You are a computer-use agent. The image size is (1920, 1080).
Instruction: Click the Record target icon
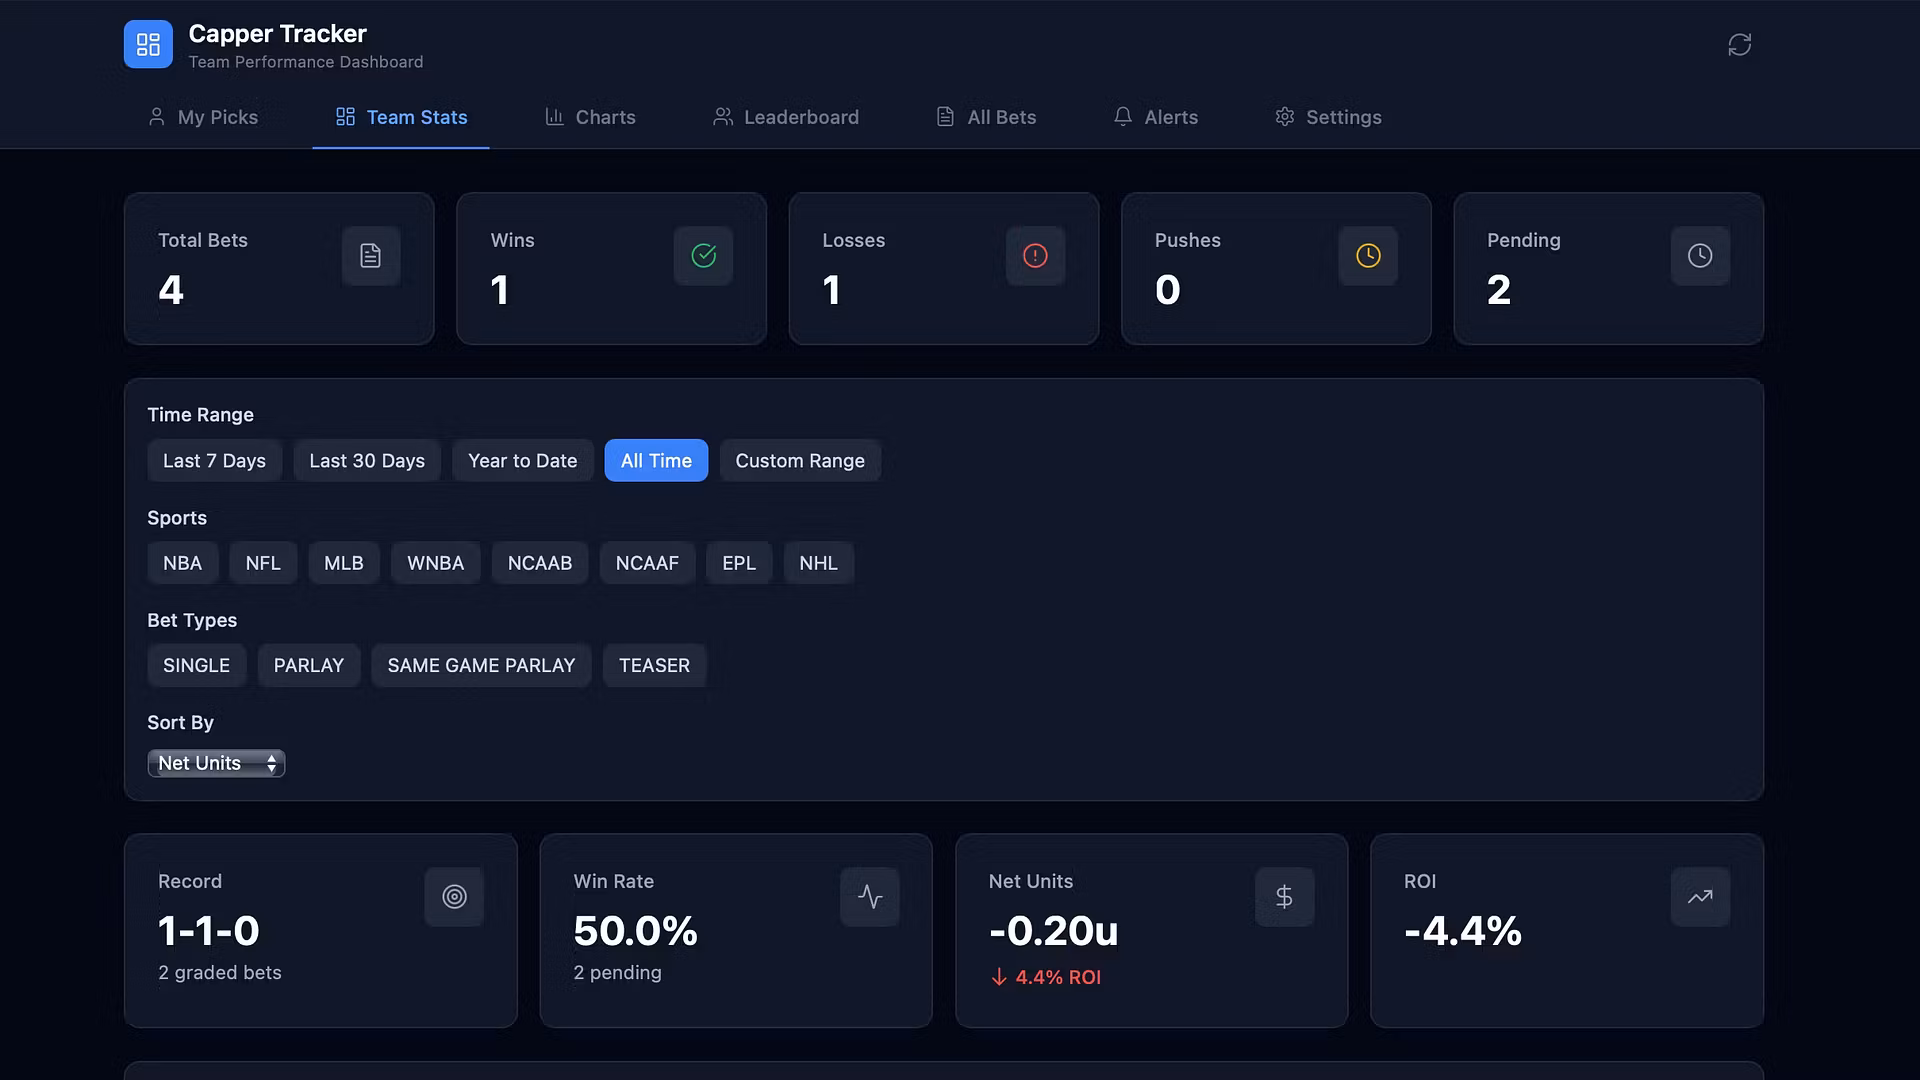[454, 897]
